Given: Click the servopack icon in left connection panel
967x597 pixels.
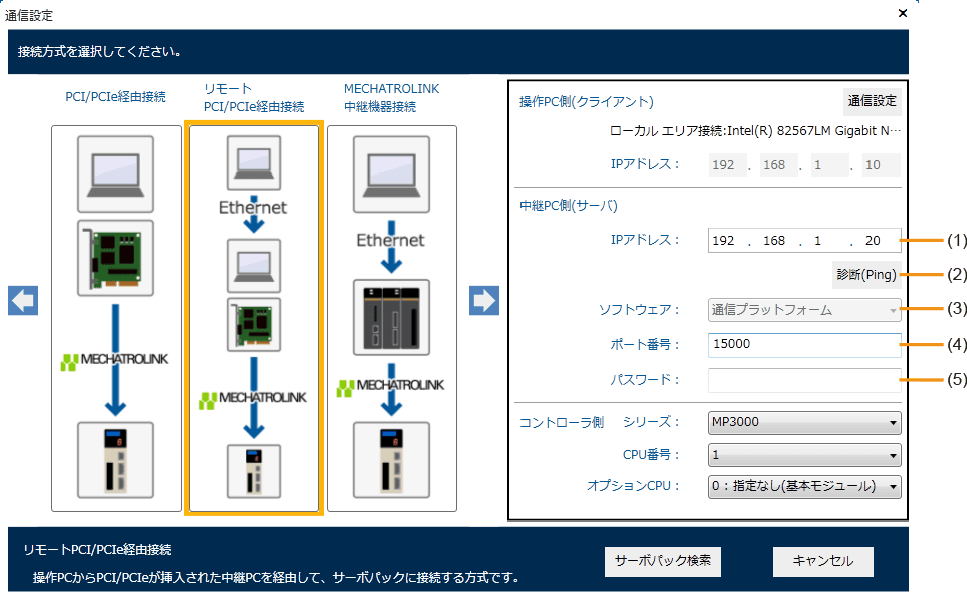Looking at the screenshot, I should tap(116, 459).
